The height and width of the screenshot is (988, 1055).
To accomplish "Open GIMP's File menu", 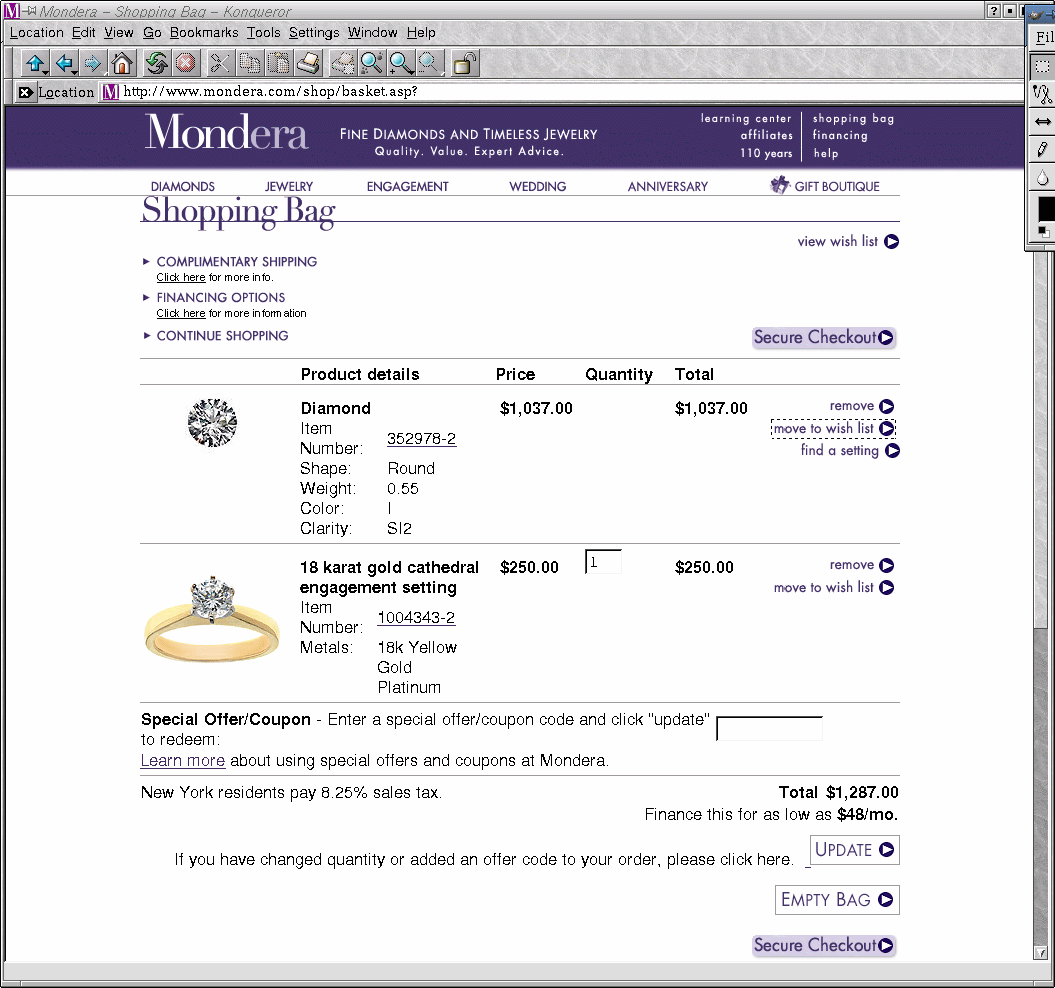I will 1045,37.
